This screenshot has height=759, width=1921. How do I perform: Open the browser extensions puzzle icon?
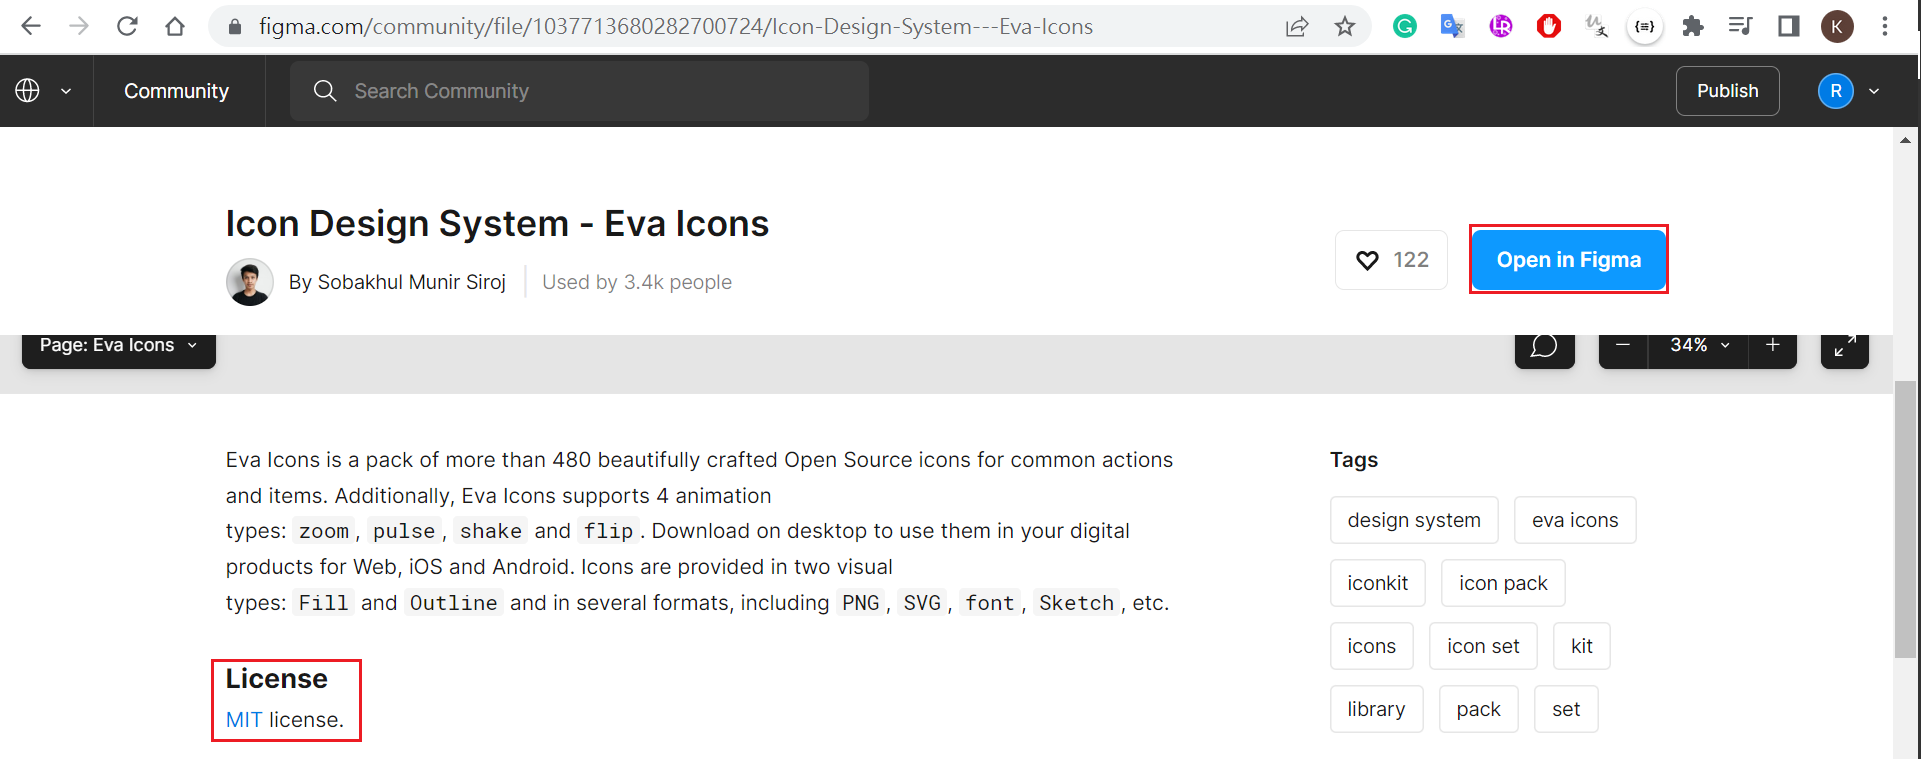[x=1692, y=27]
